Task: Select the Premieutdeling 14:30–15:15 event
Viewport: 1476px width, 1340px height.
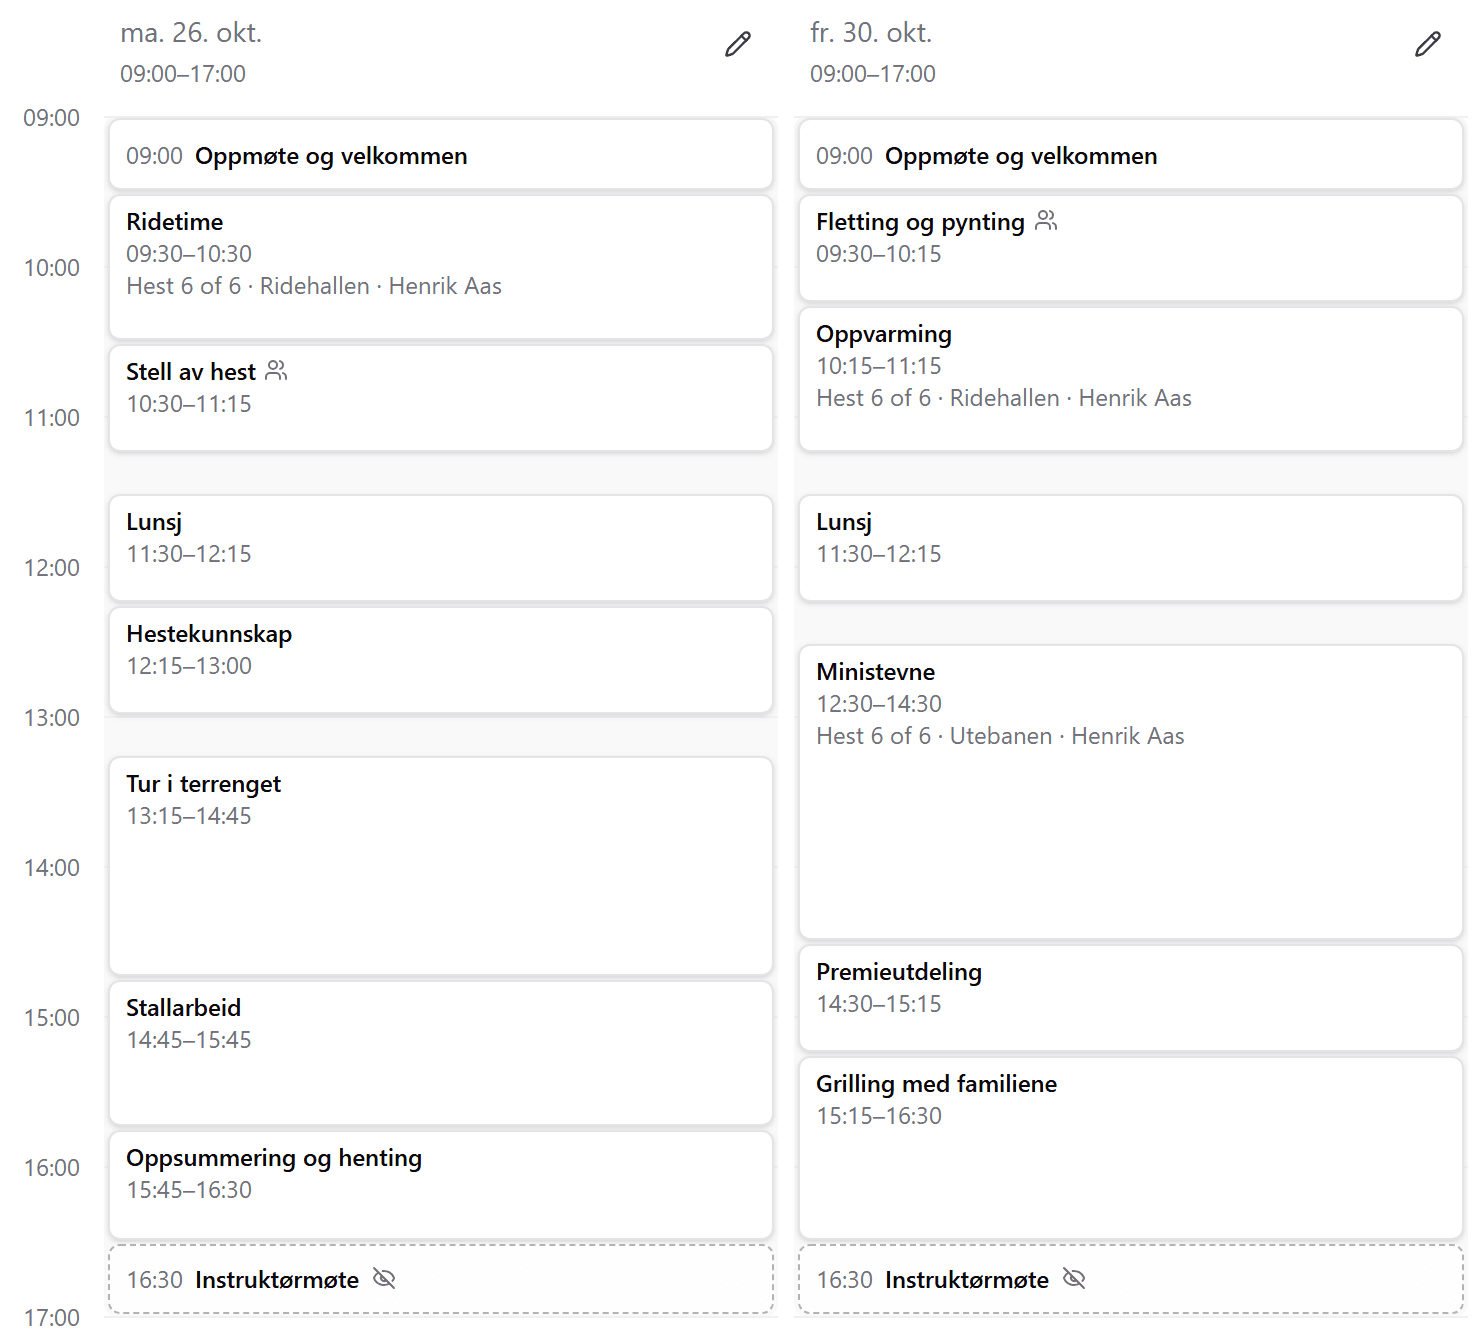Action: click(1131, 998)
